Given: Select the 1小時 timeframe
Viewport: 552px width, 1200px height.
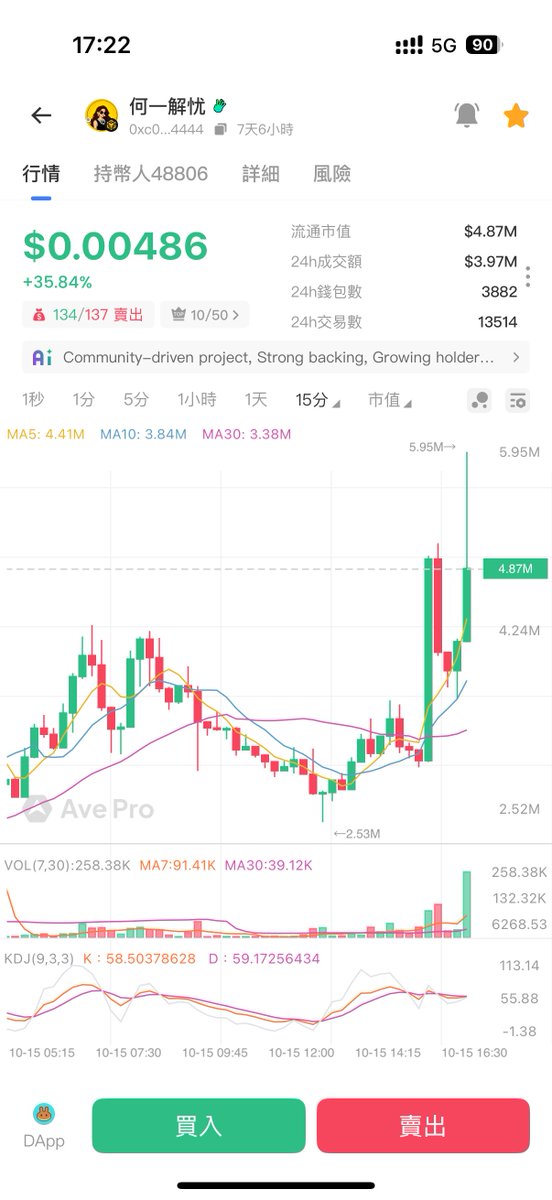Looking at the screenshot, I should (x=197, y=400).
